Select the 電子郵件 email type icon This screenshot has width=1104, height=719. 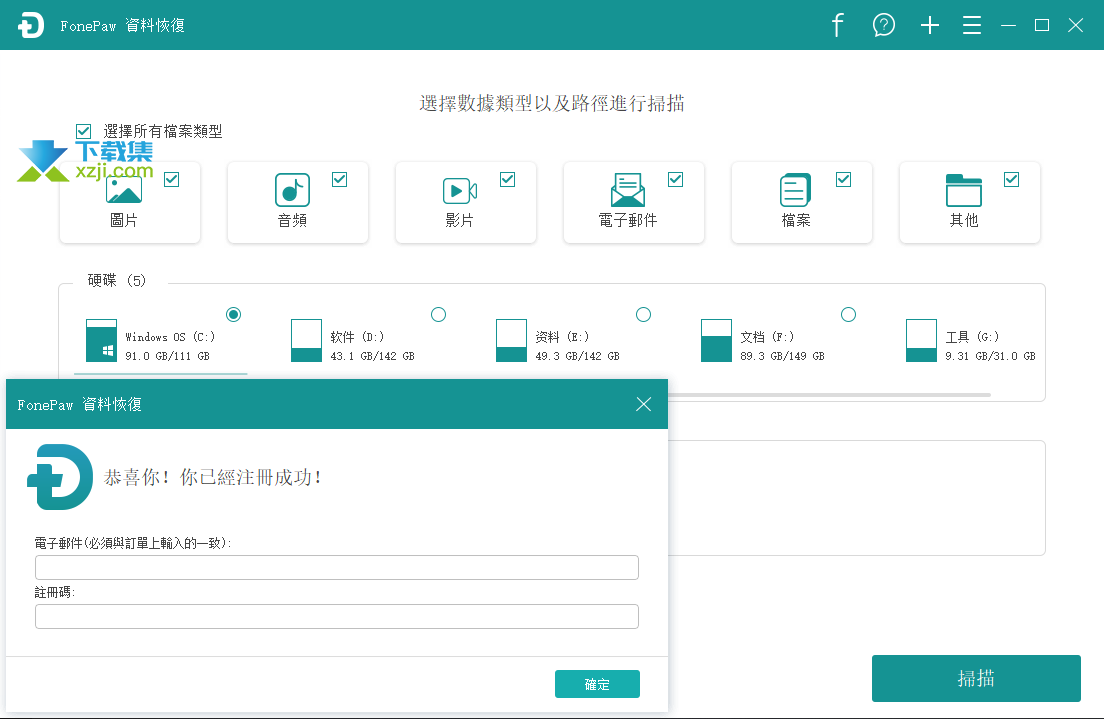(x=627, y=189)
